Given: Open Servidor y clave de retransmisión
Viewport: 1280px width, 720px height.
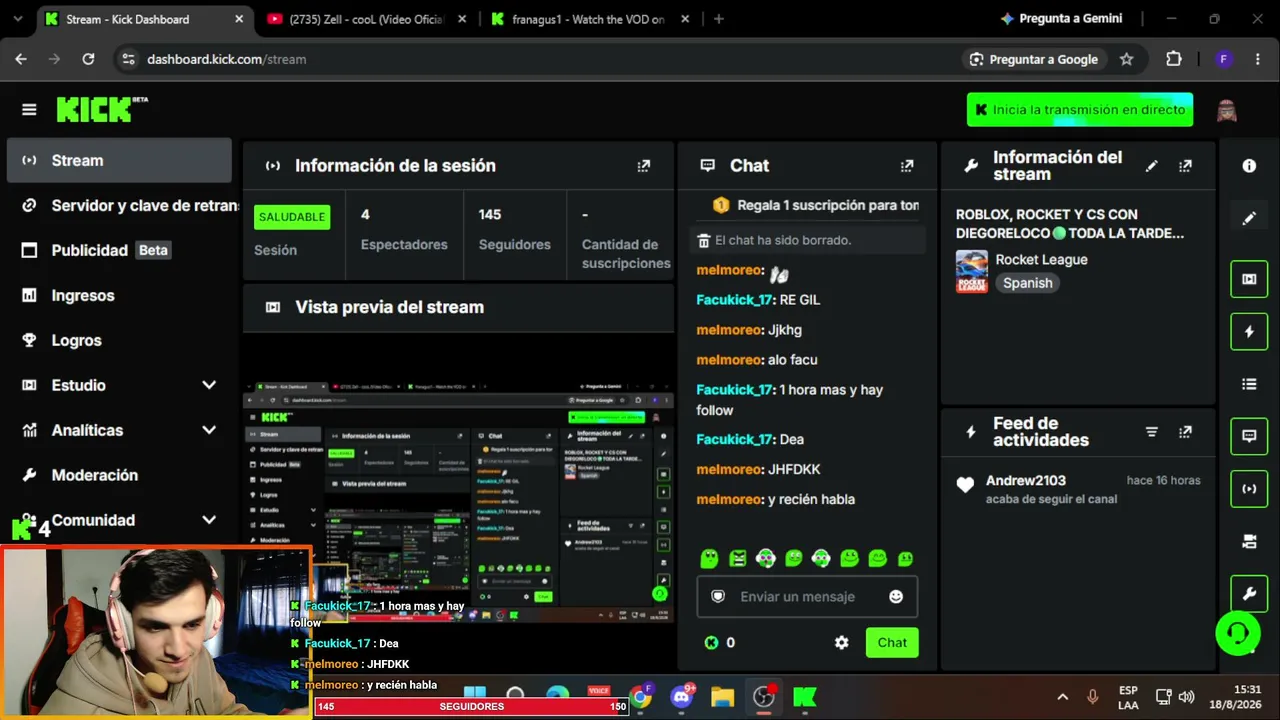Looking at the screenshot, I should click(119, 205).
